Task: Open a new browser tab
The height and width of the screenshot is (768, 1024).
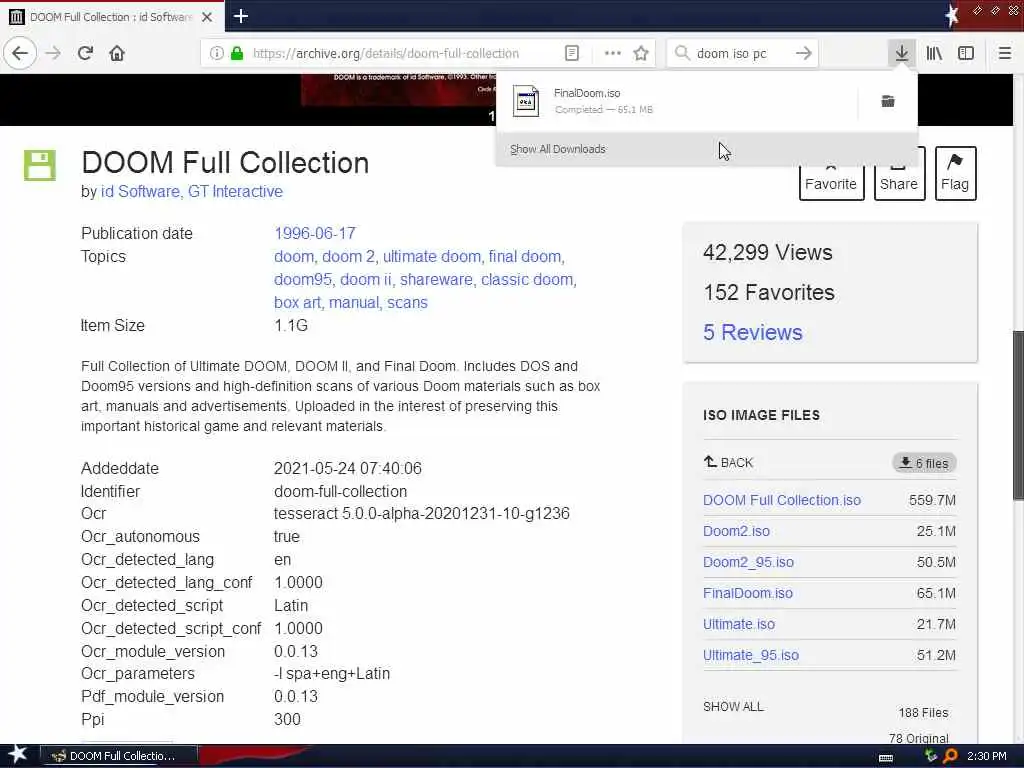Action: [240, 16]
